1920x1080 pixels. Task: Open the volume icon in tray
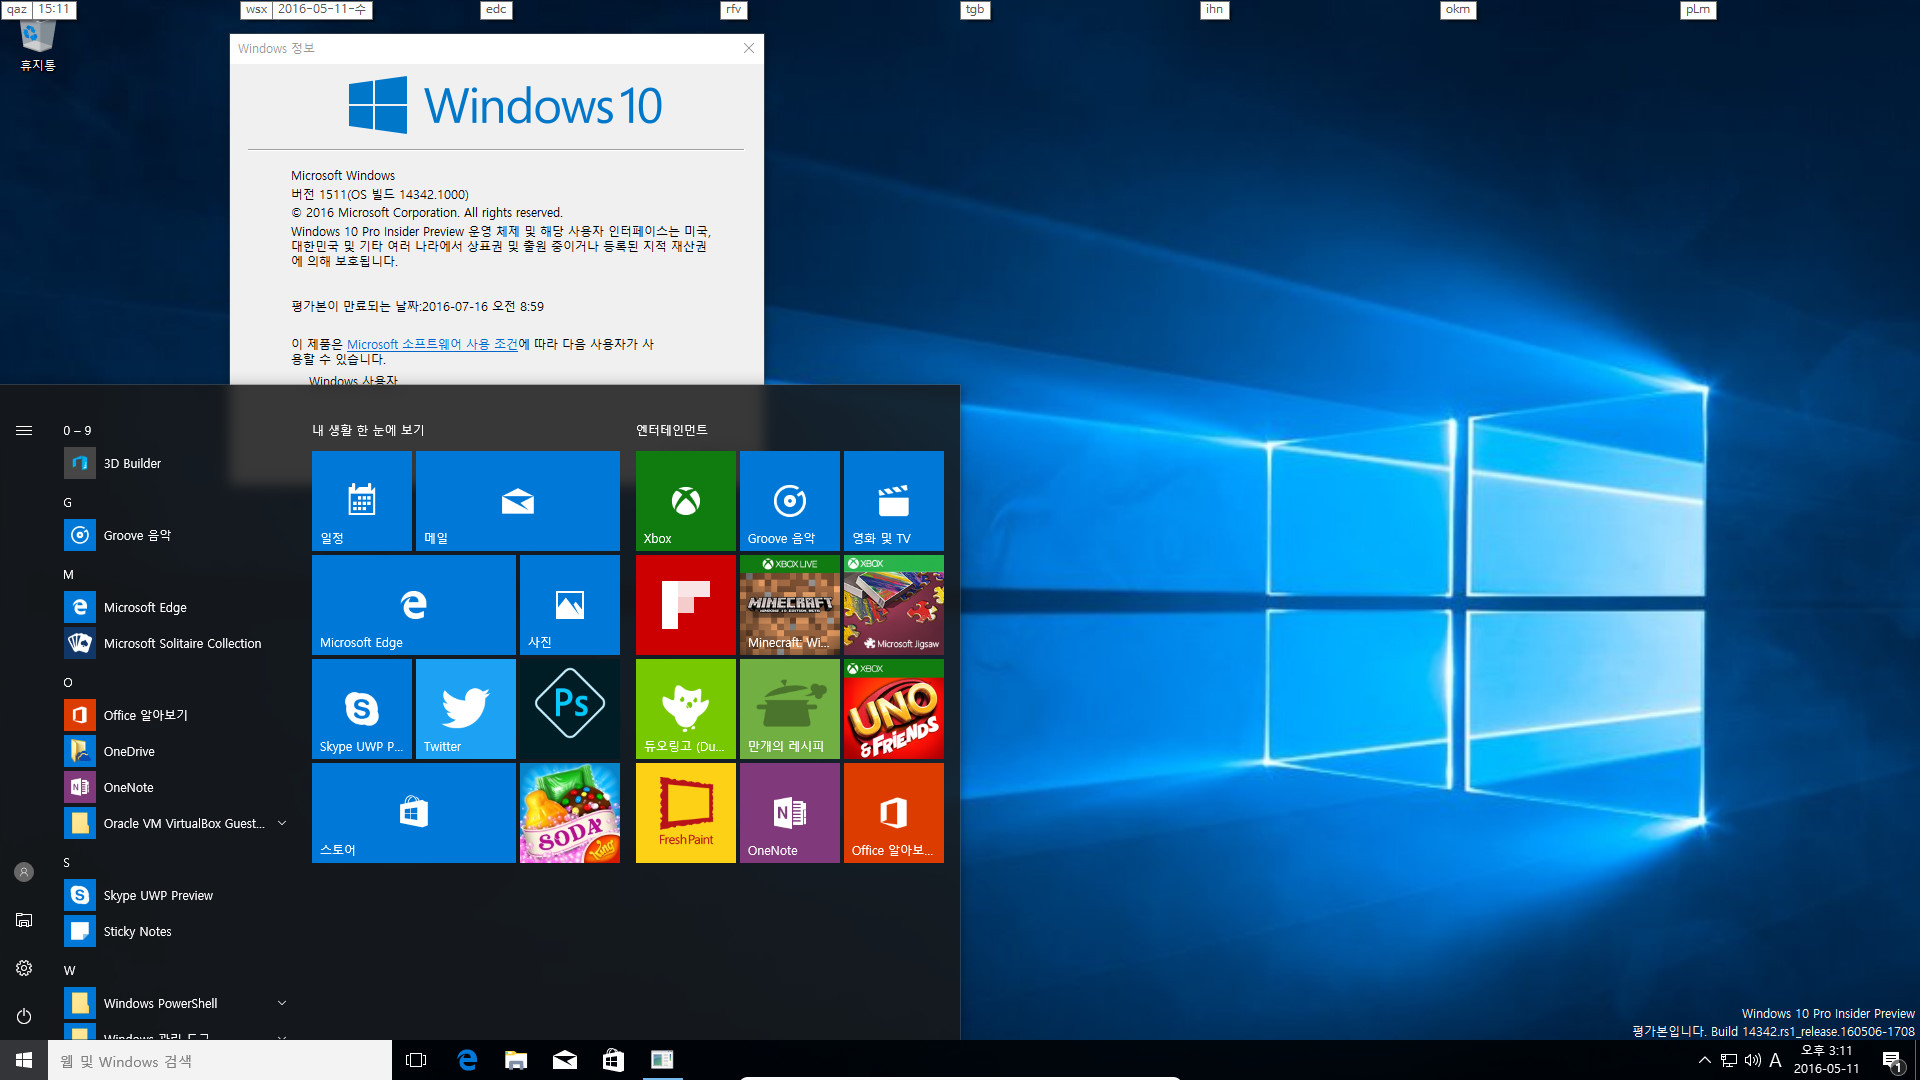pyautogui.click(x=1752, y=1060)
